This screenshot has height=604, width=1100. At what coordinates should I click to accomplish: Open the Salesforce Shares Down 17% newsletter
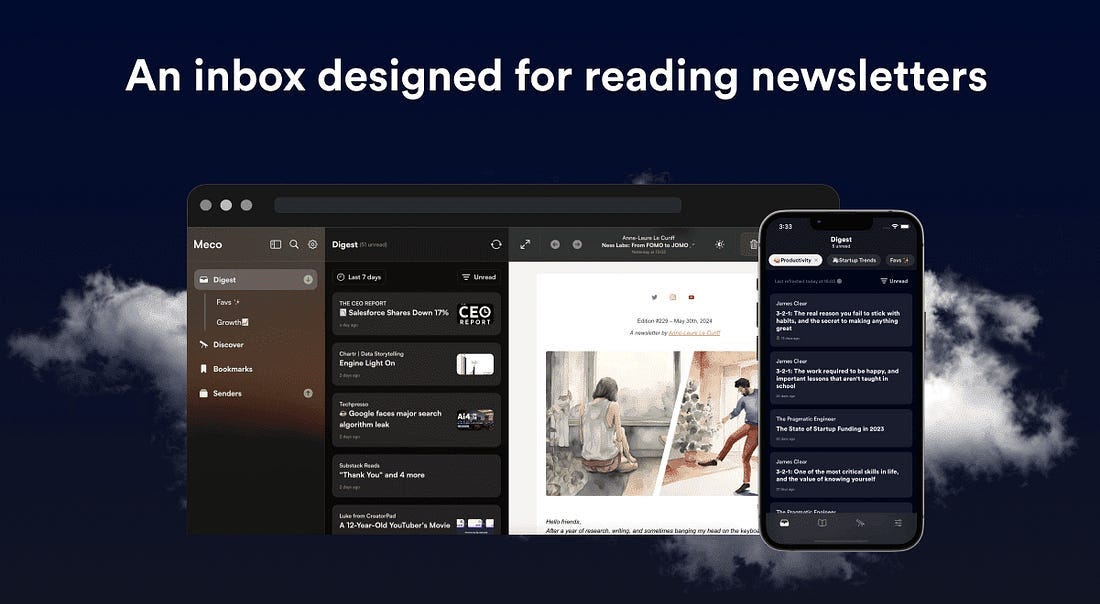[x=416, y=314]
